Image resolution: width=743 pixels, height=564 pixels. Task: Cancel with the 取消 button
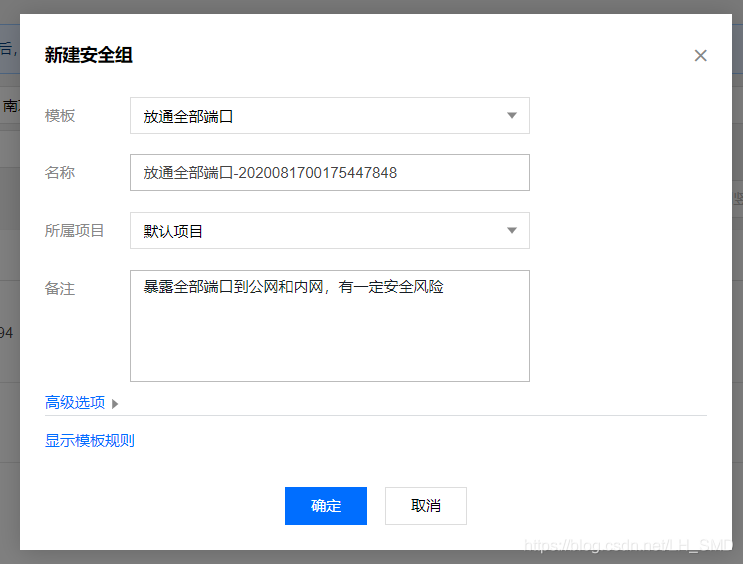[426, 506]
